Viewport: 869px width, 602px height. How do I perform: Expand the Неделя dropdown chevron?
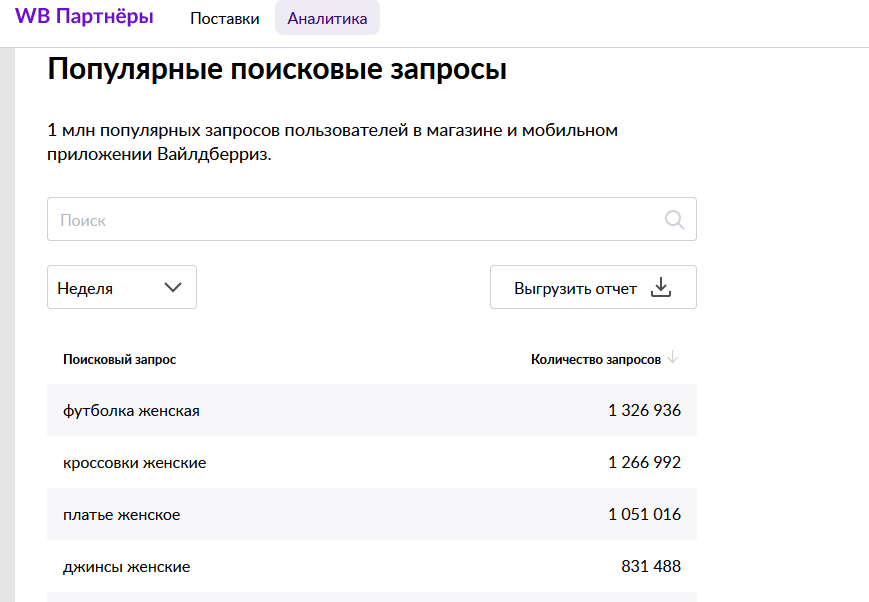point(173,288)
